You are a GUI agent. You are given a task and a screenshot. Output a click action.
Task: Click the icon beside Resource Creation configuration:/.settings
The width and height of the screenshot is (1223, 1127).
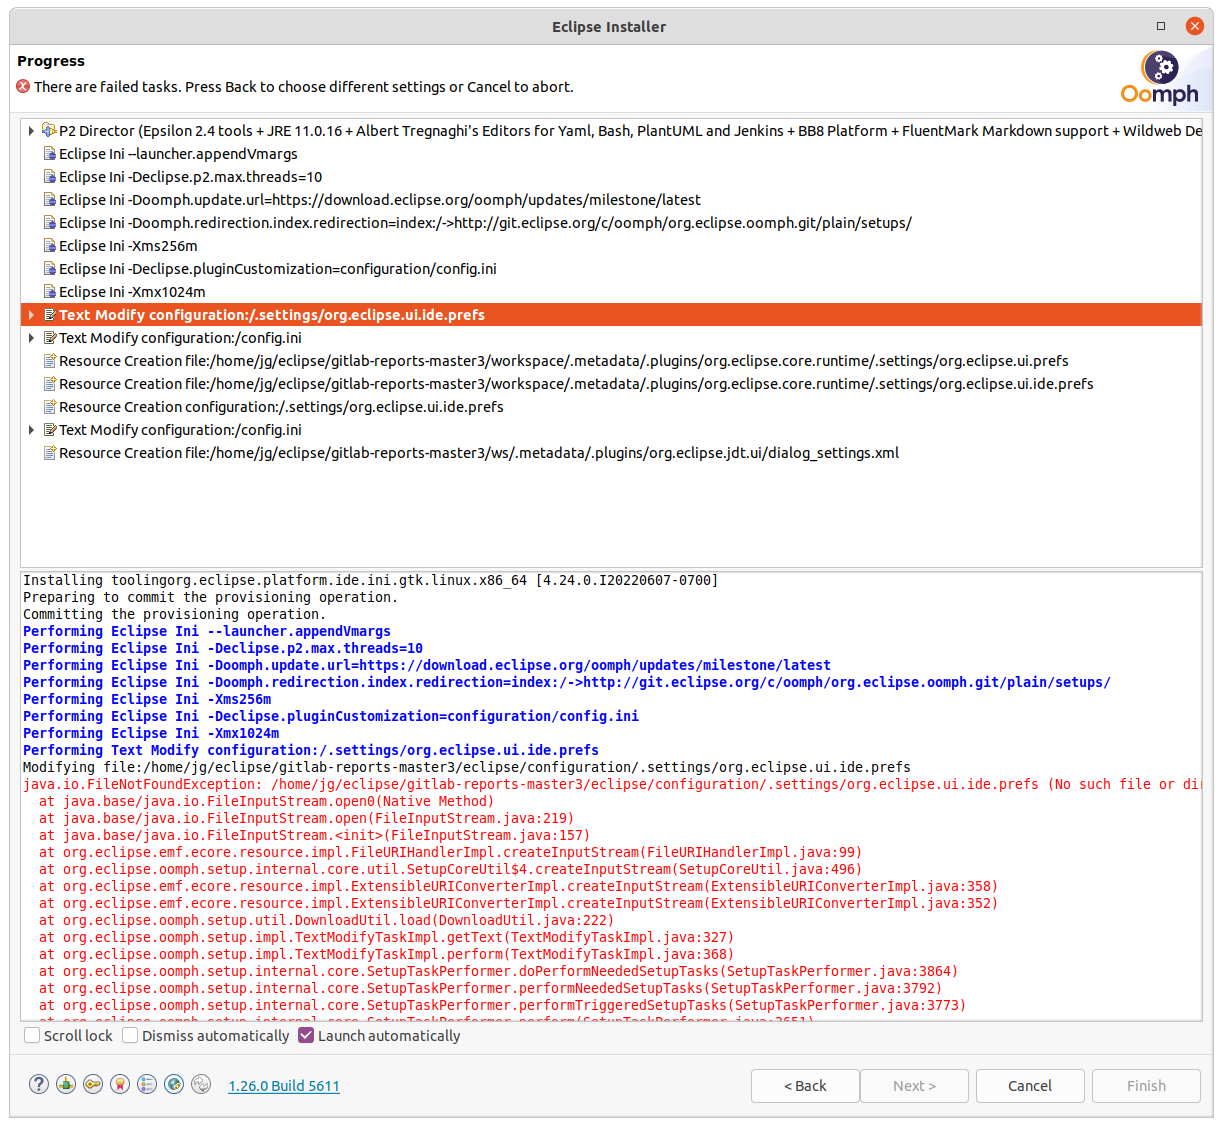point(49,406)
